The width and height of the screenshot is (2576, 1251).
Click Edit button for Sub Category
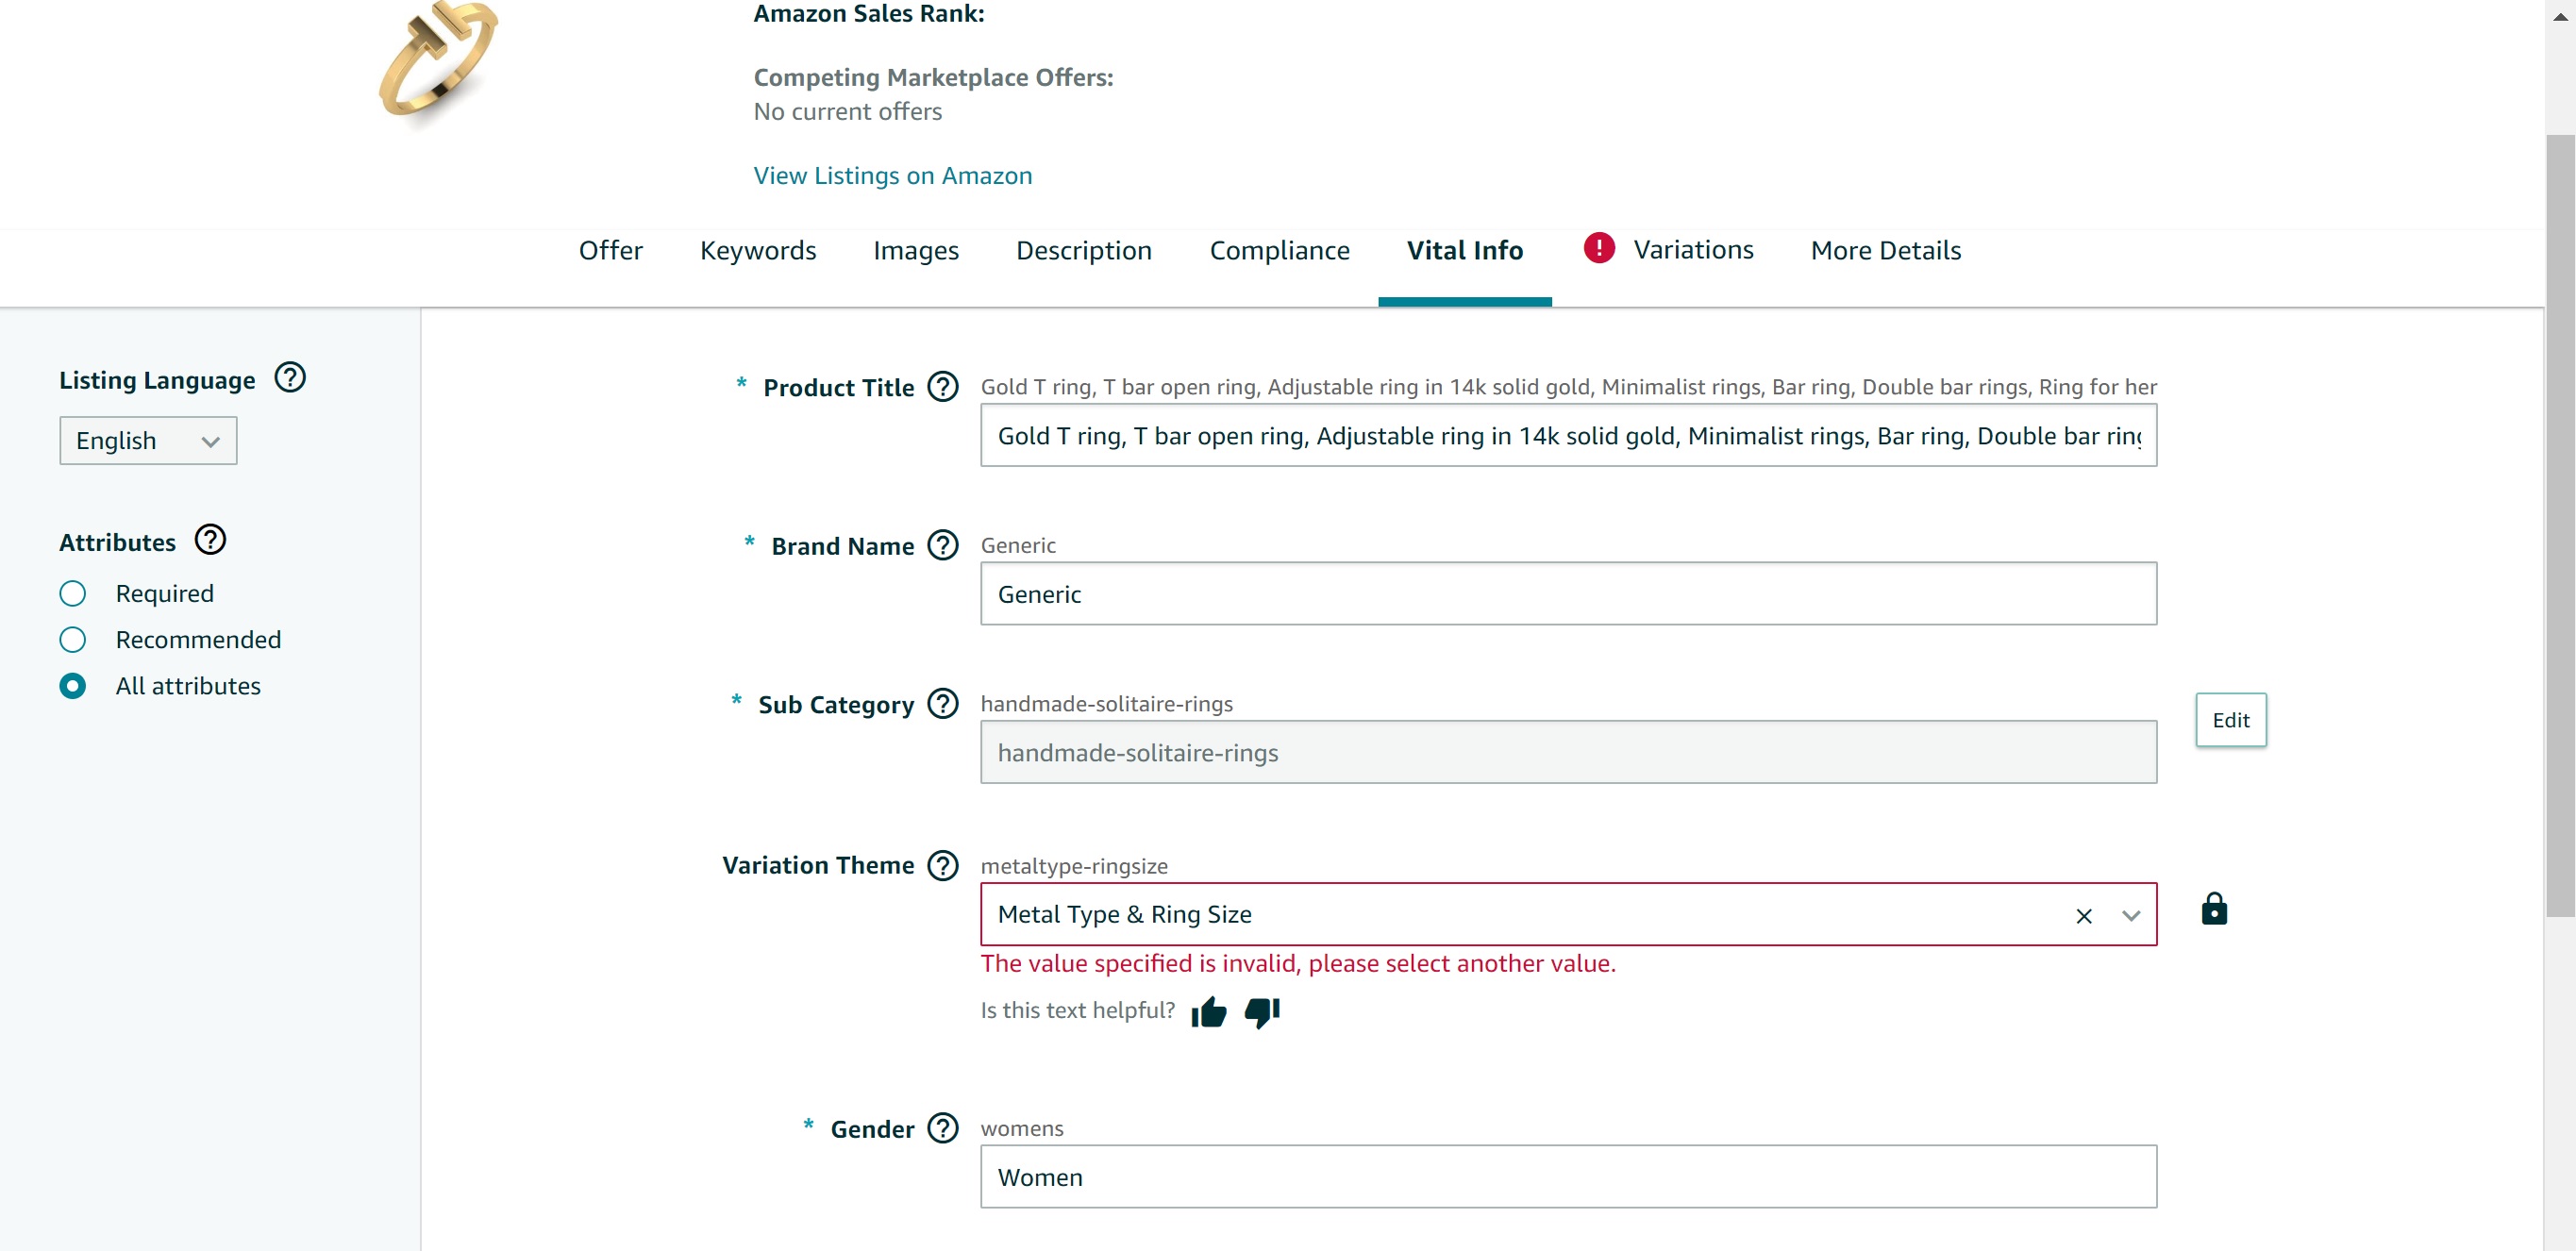[2231, 720]
